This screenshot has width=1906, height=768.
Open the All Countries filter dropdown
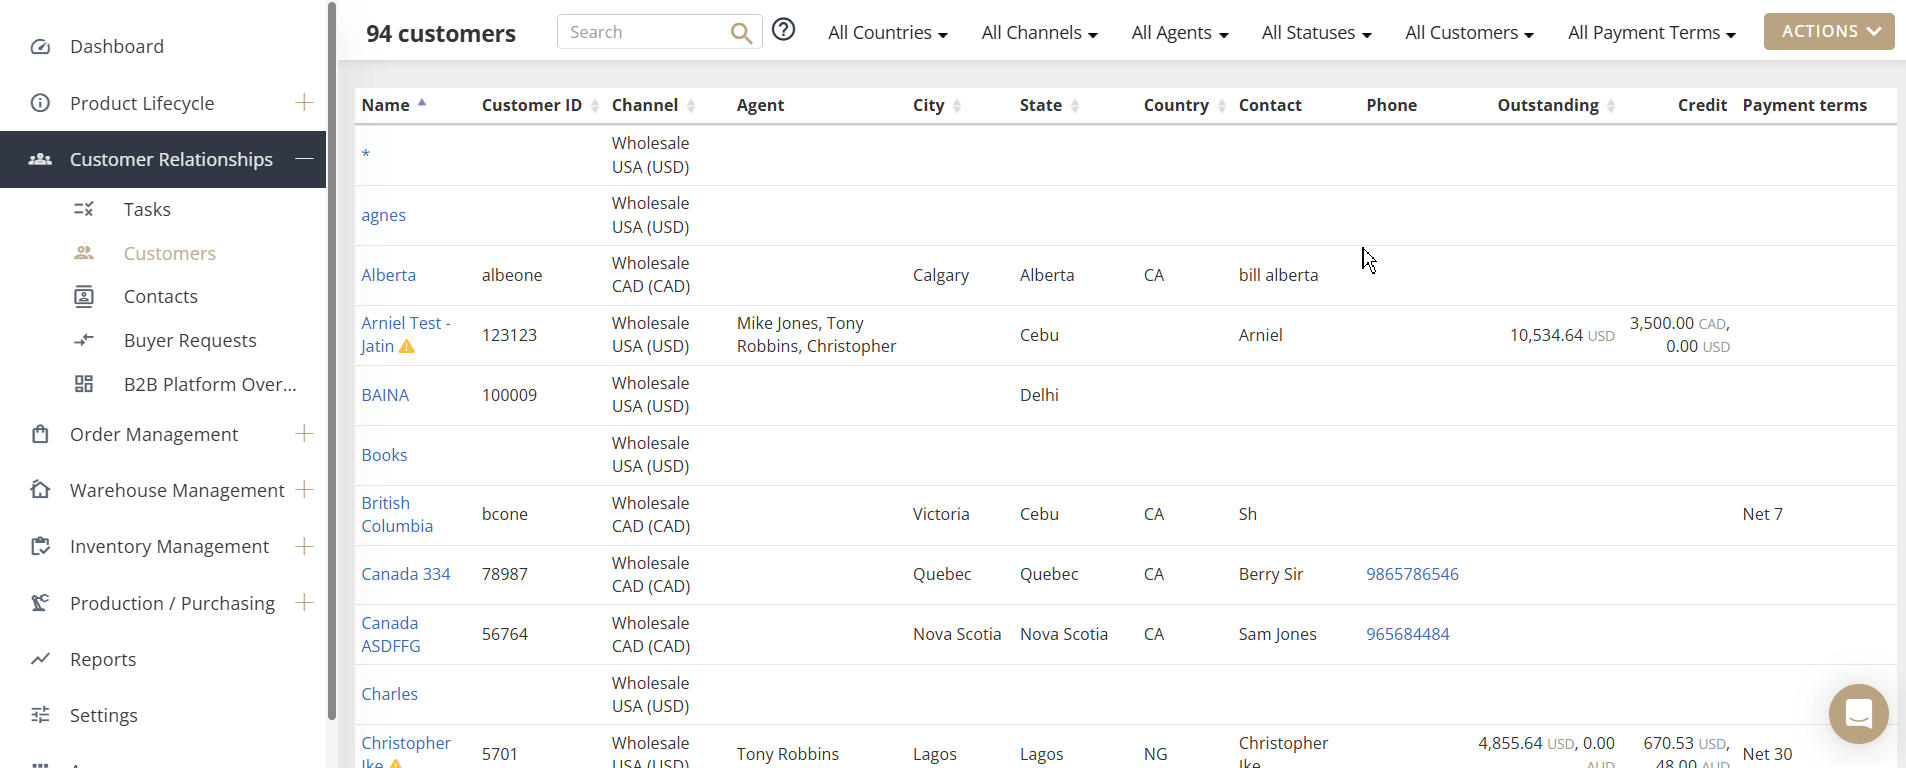887,33
